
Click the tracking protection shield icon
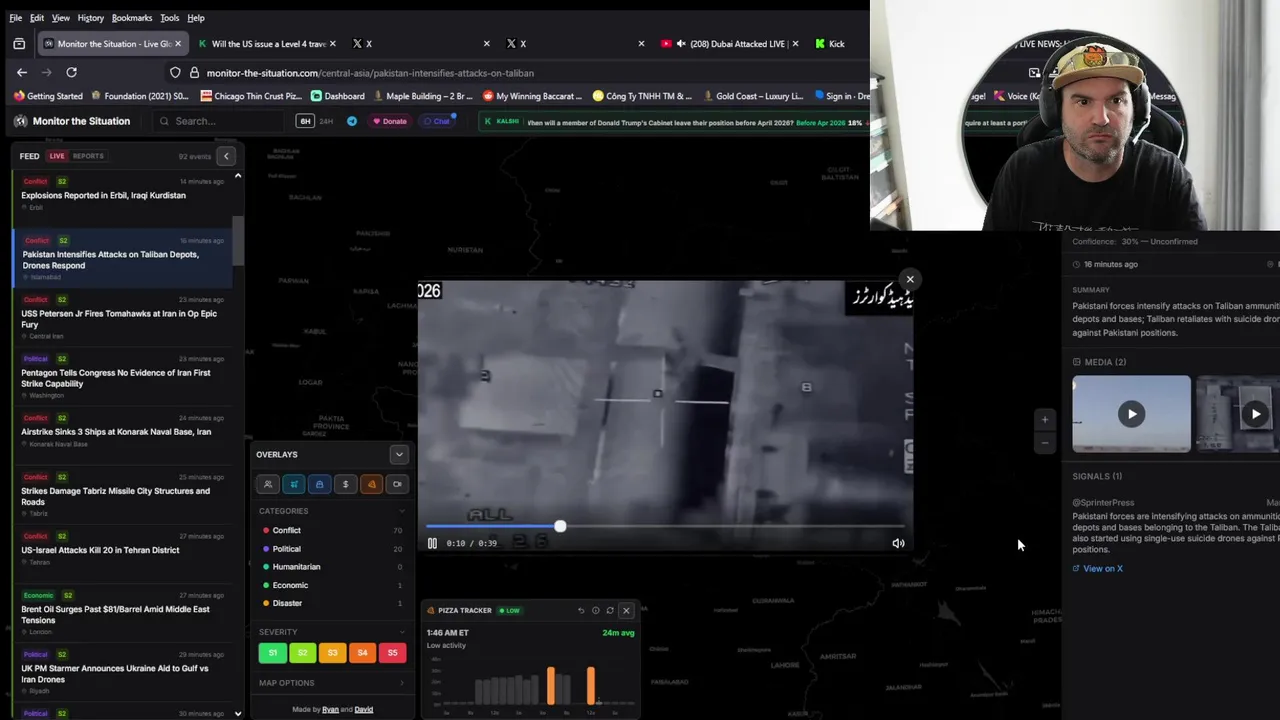pyautogui.click(x=175, y=73)
